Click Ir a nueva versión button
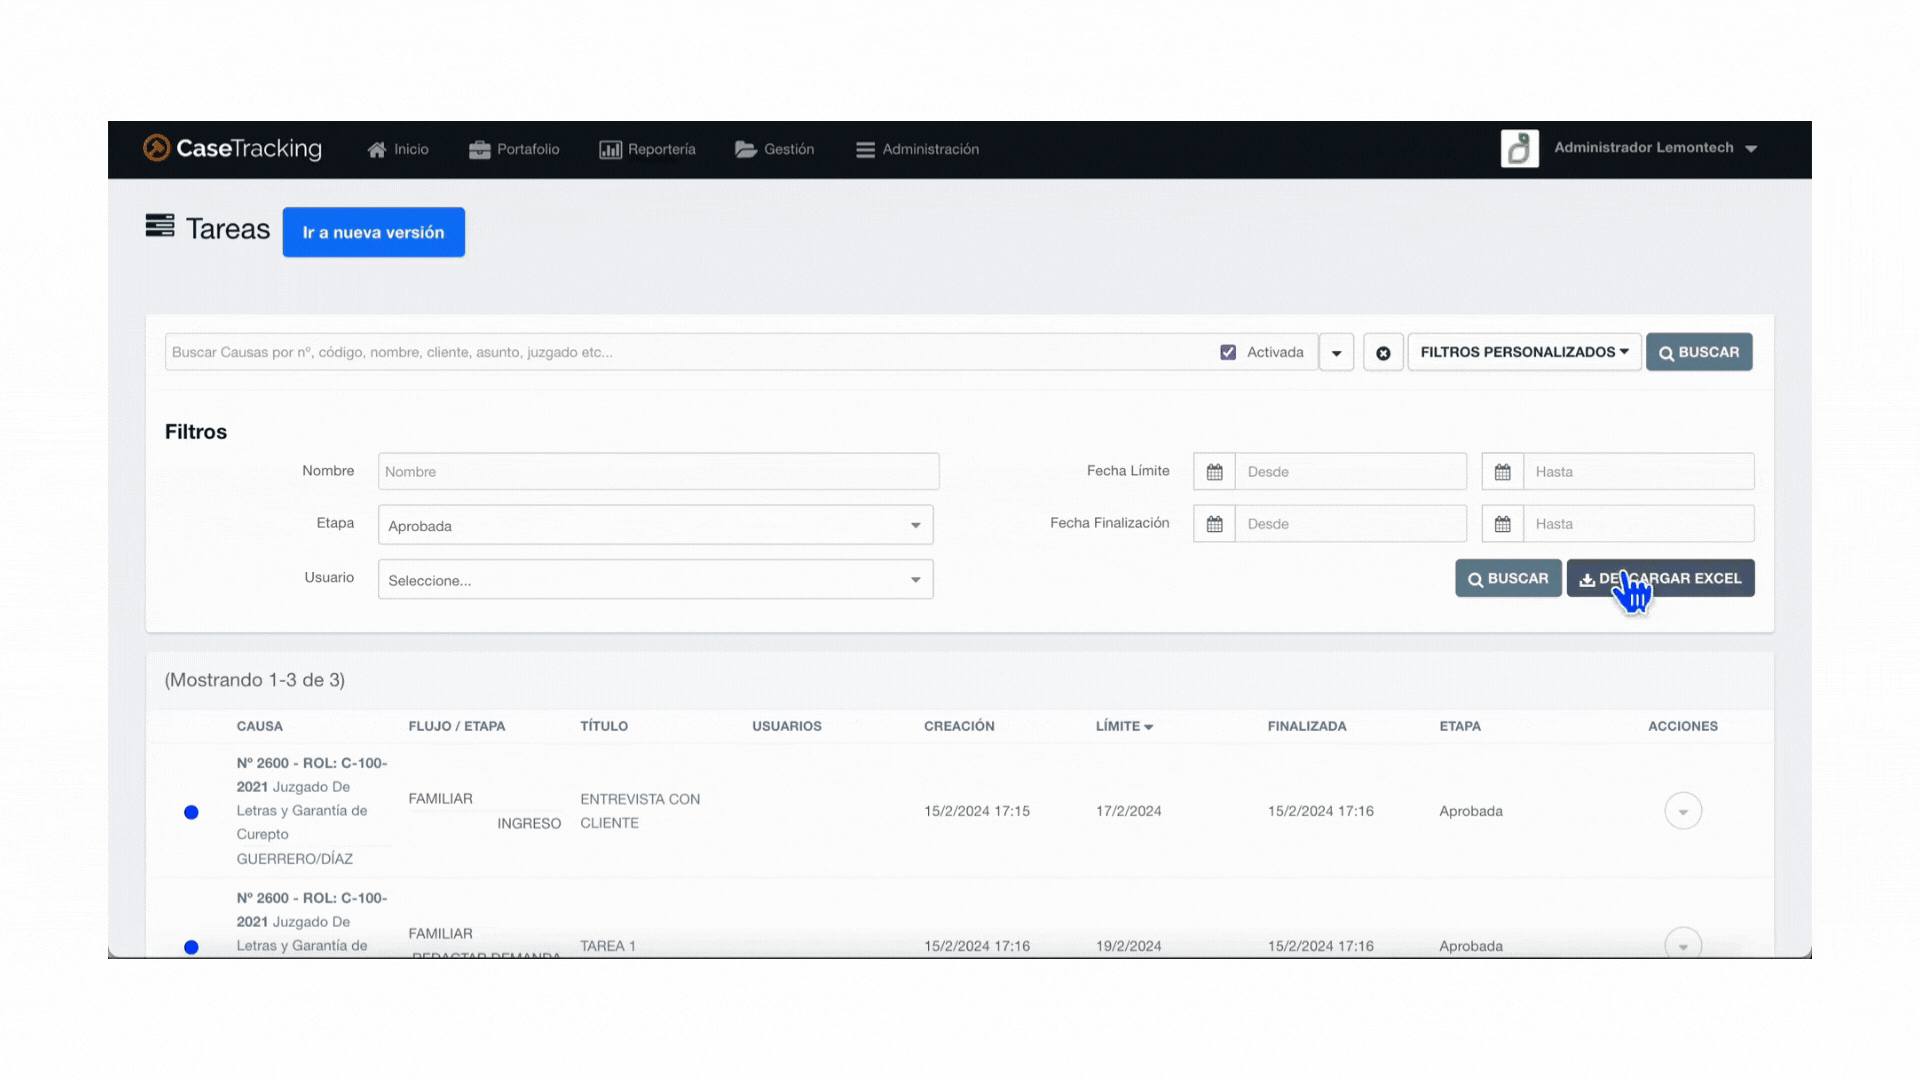 pyautogui.click(x=373, y=232)
